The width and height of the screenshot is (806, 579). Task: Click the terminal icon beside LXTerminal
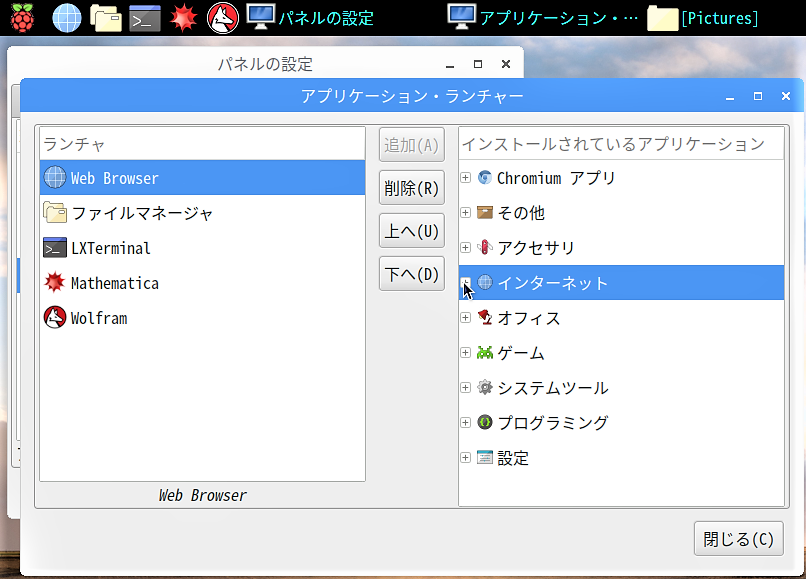coord(54,247)
